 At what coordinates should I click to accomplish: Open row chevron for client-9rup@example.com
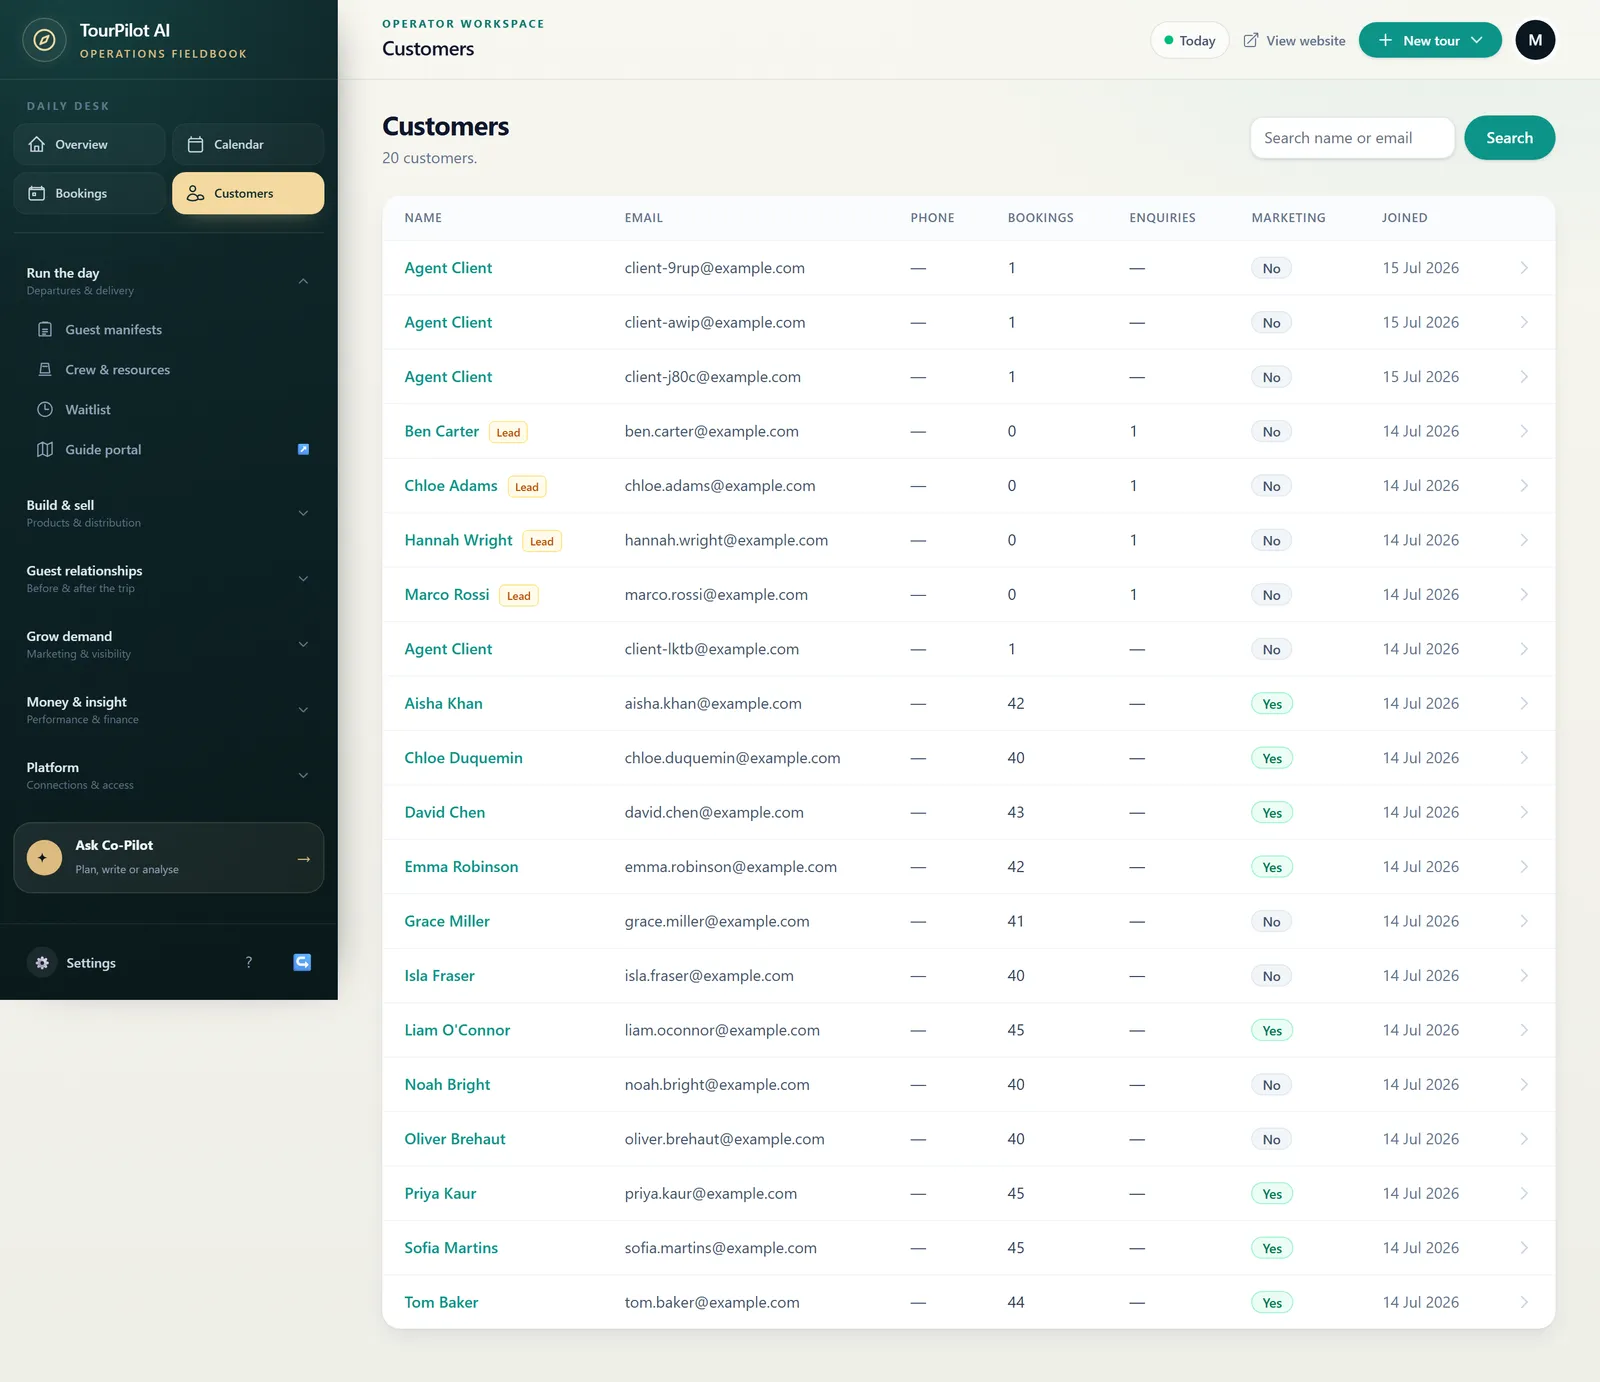1524,267
